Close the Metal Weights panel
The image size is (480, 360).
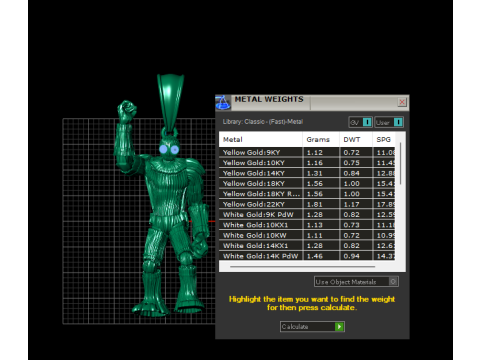[402, 102]
